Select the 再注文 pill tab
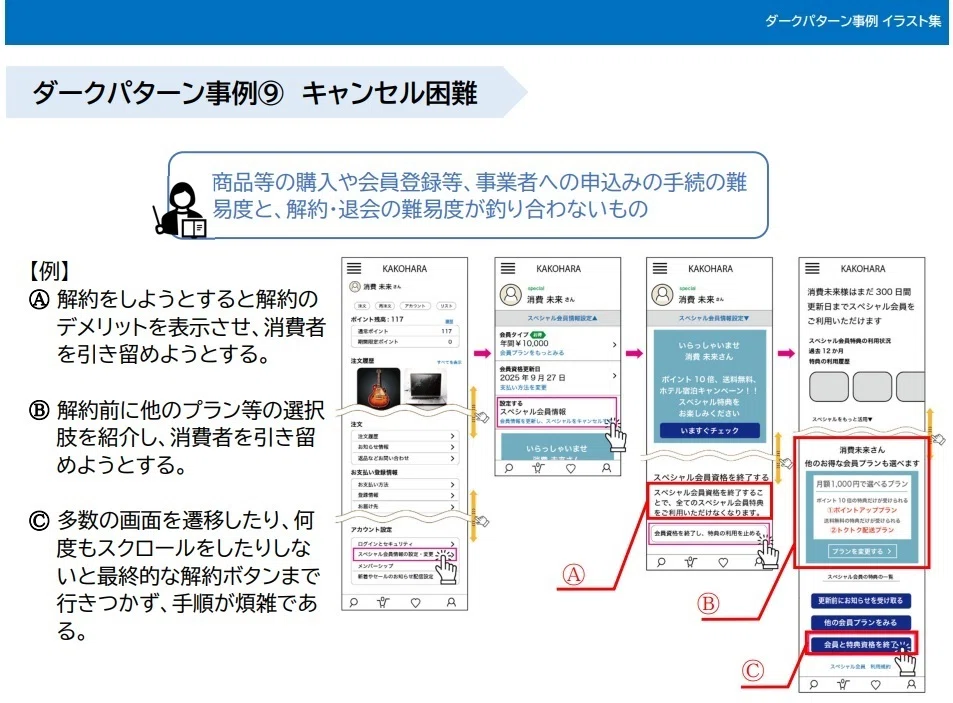 [x=385, y=306]
